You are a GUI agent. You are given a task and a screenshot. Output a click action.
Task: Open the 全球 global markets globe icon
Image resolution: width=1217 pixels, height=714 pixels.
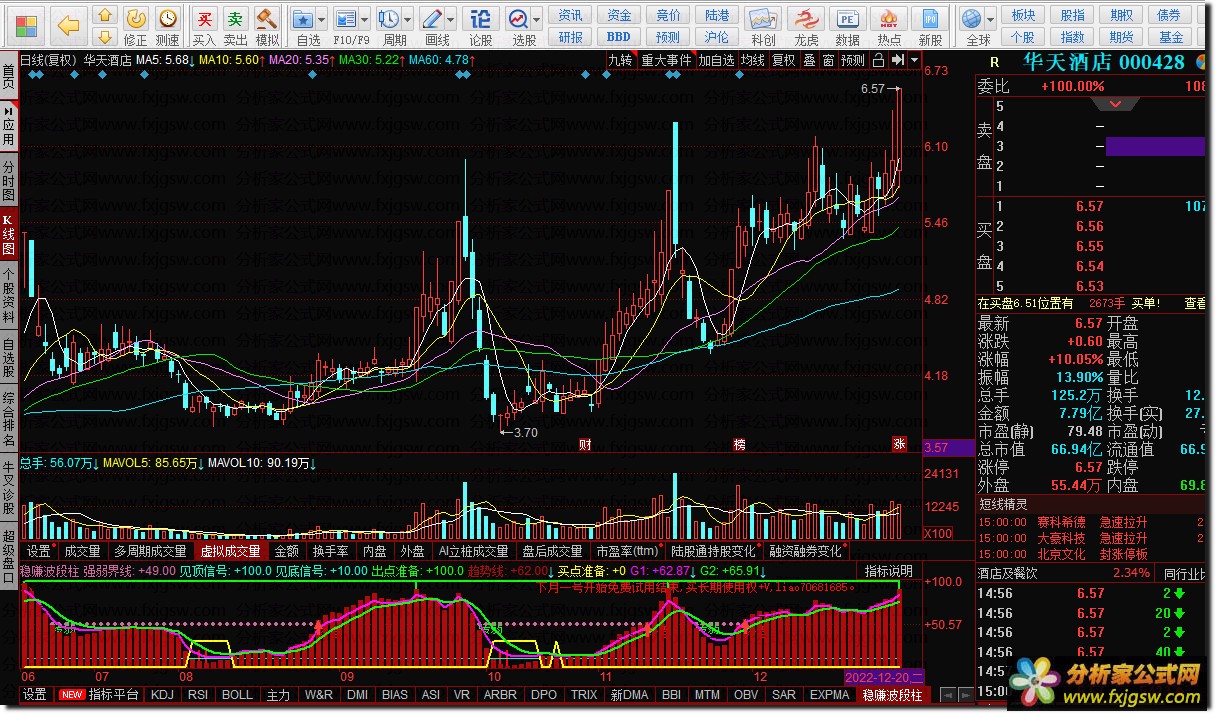(970, 19)
